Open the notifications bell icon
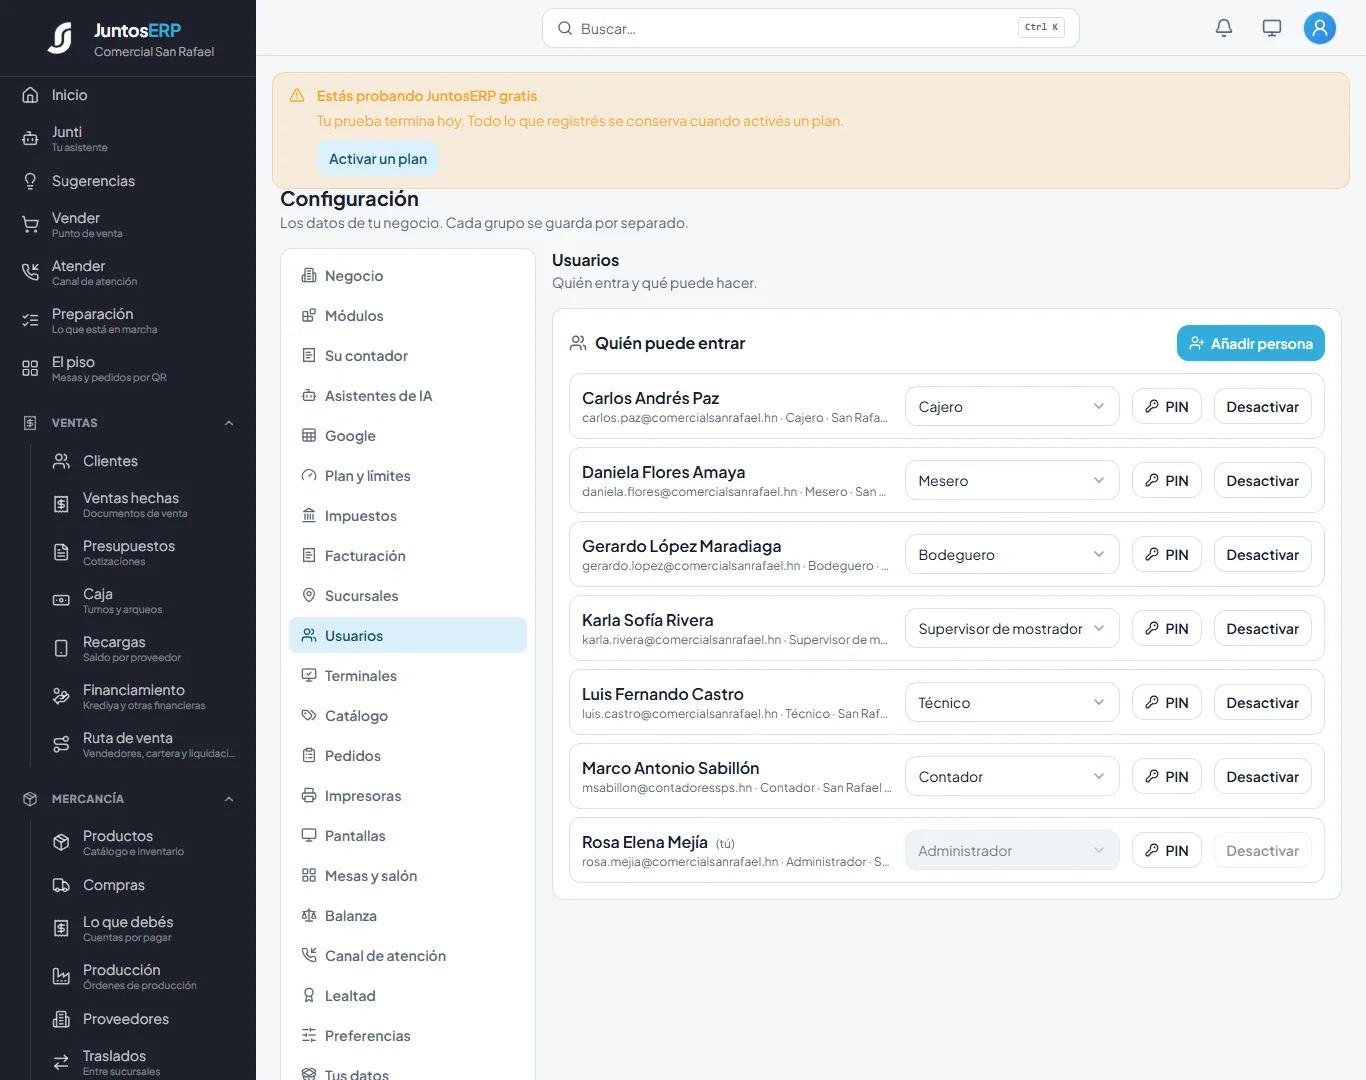The width and height of the screenshot is (1366, 1080). (1224, 28)
